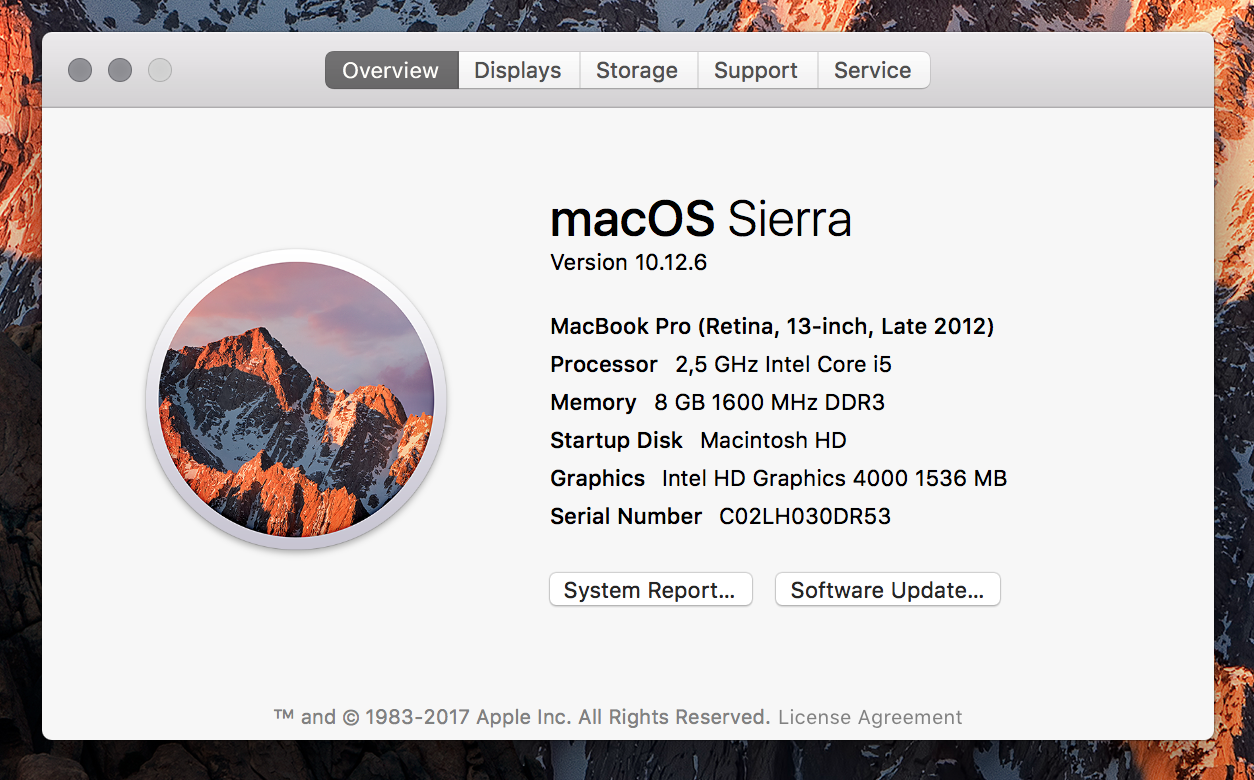Click the Memory label
This screenshot has width=1254, height=780.
(593, 402)
